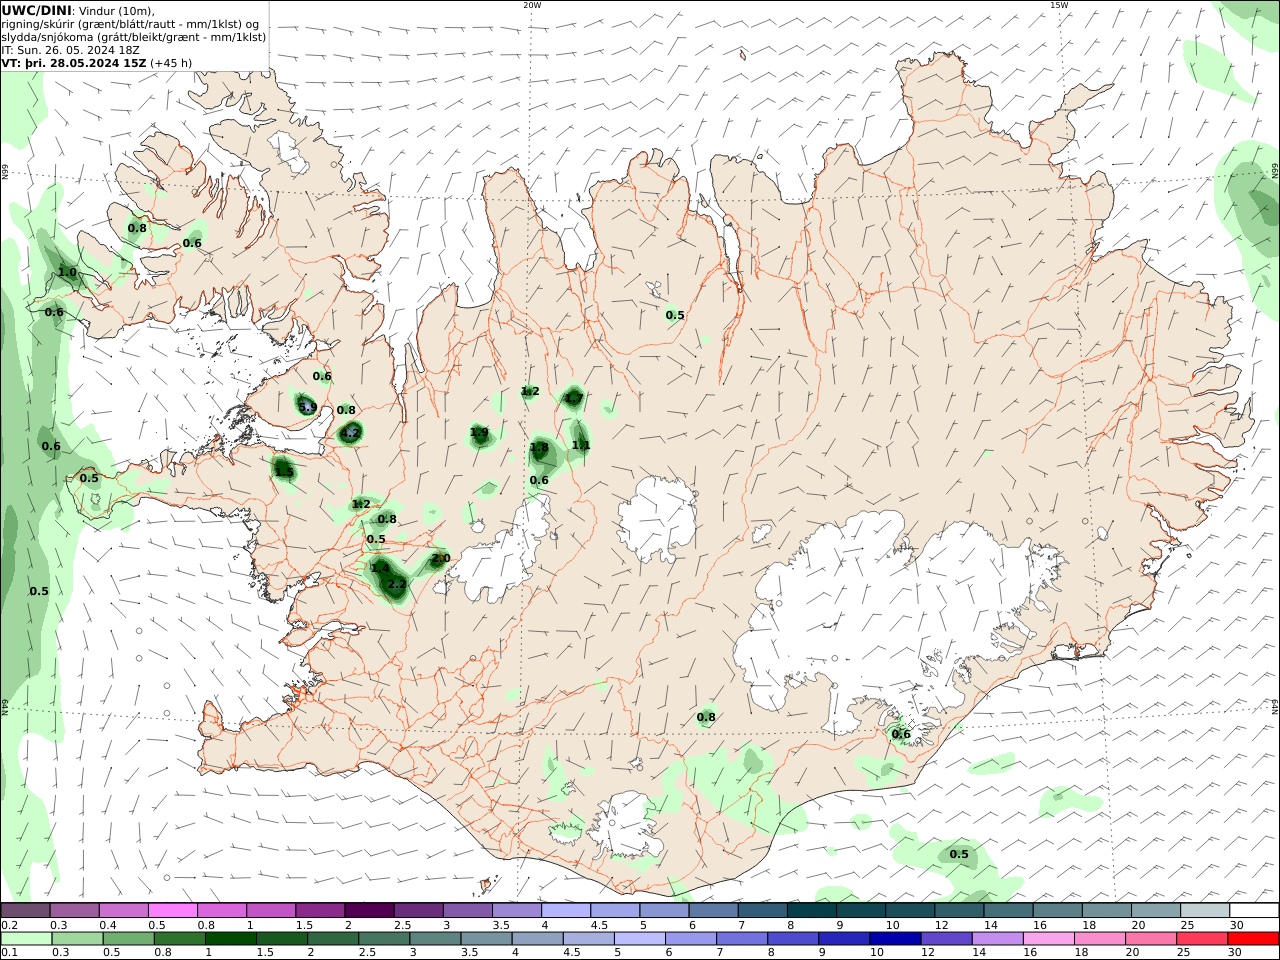This screenshot has height=960, width=1280.
Task: Select the darkest green 1 swatch in rain scale
Action: click(229, 938)
